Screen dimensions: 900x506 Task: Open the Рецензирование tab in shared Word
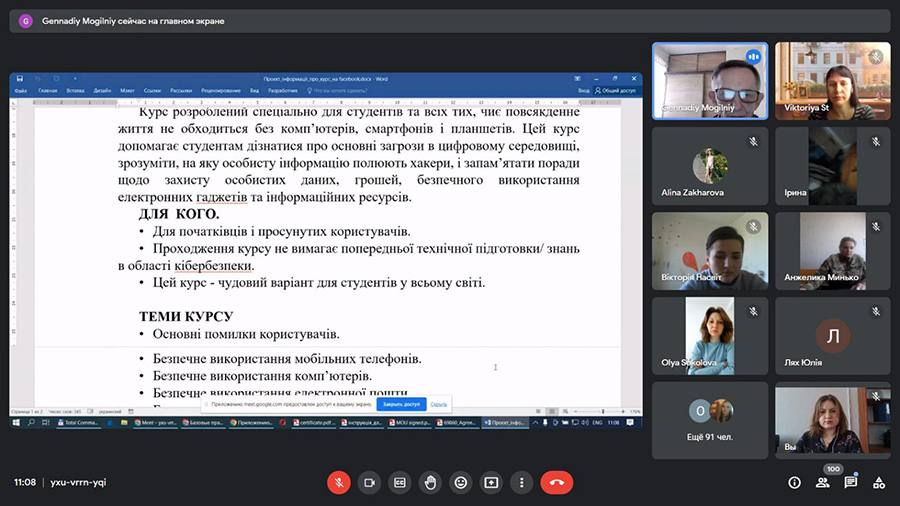pos(221,91)
